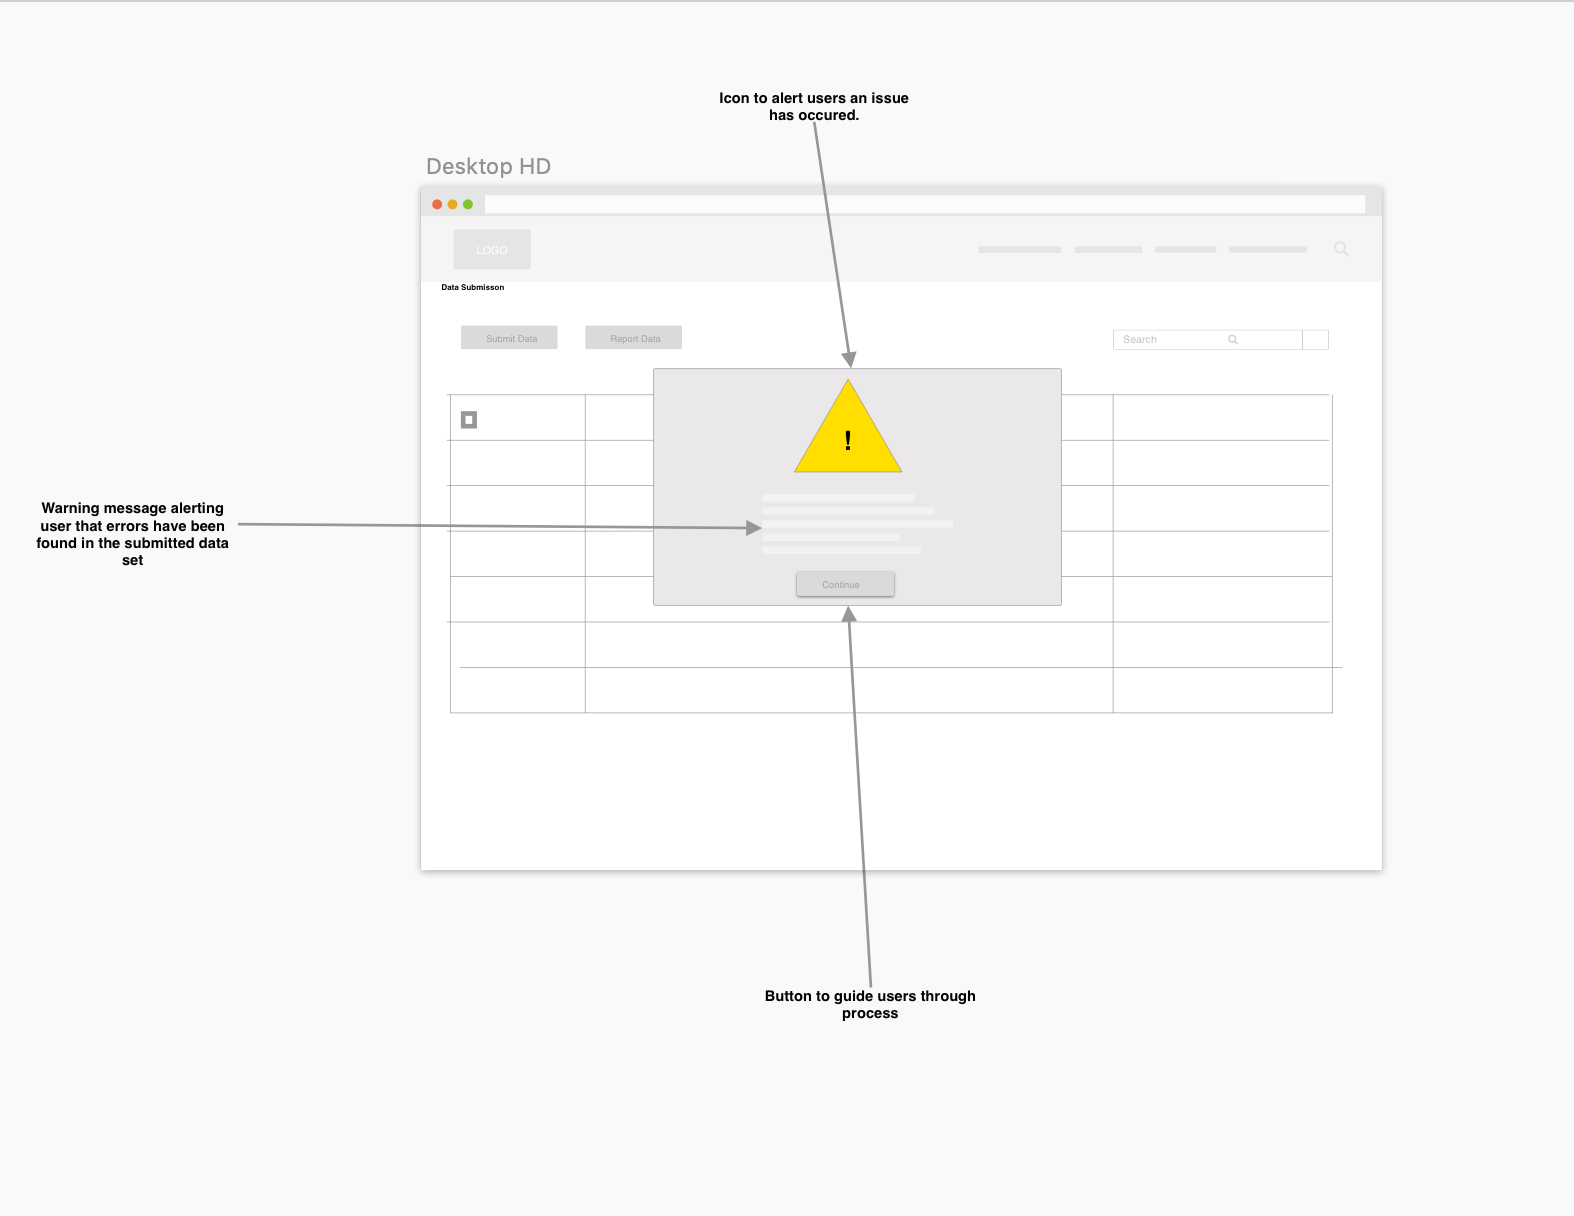Click the yellow minimize window dot

point(452,204)
